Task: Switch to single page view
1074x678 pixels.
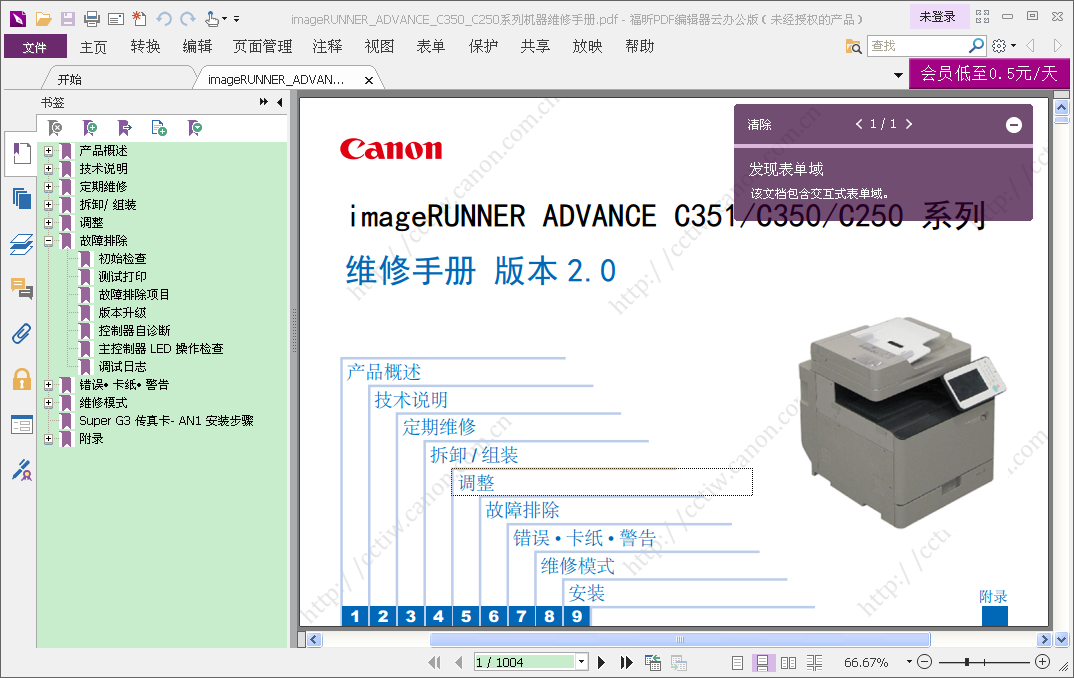Action: (737, 662)
